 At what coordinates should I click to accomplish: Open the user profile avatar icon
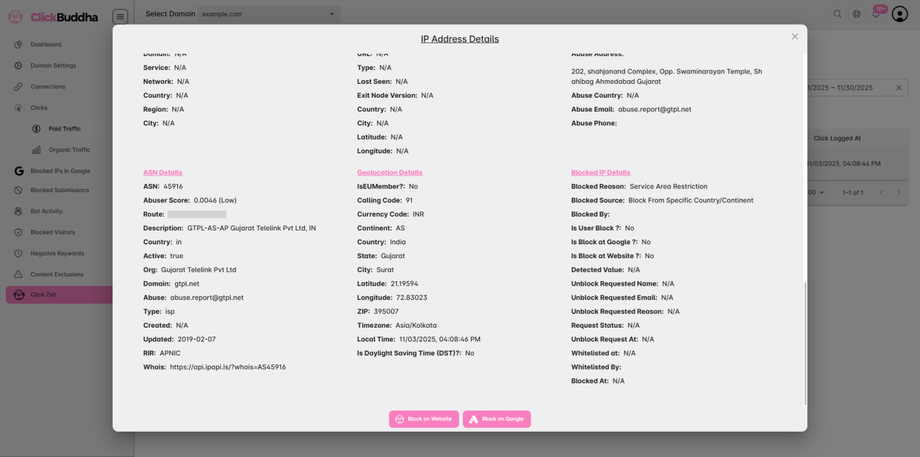(899, 14)
